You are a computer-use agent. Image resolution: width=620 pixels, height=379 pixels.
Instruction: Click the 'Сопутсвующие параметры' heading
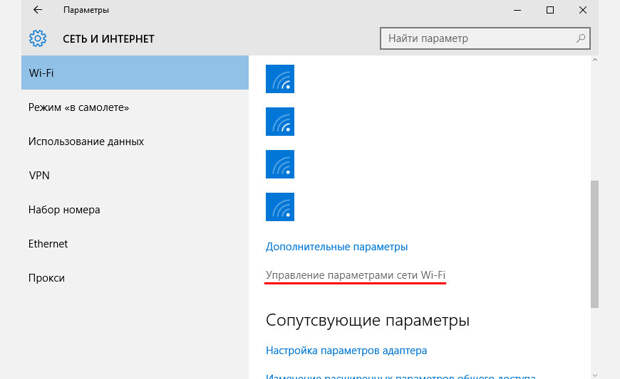(367, 320)
